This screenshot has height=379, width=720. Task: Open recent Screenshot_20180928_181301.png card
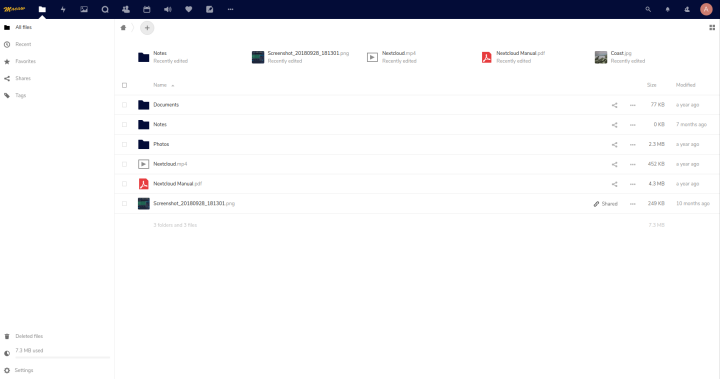click(x=300, y=57)
